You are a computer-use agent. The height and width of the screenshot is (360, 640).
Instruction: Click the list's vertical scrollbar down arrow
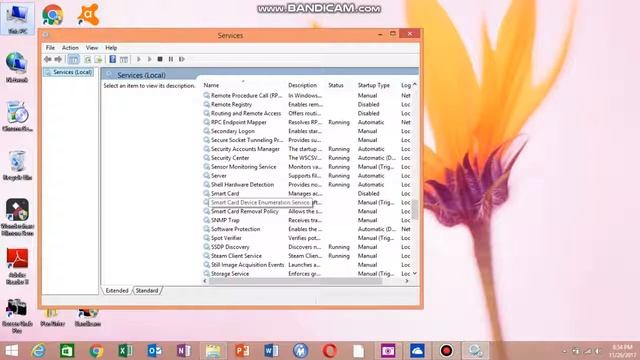pyautogui.click(x=415, y=273)
